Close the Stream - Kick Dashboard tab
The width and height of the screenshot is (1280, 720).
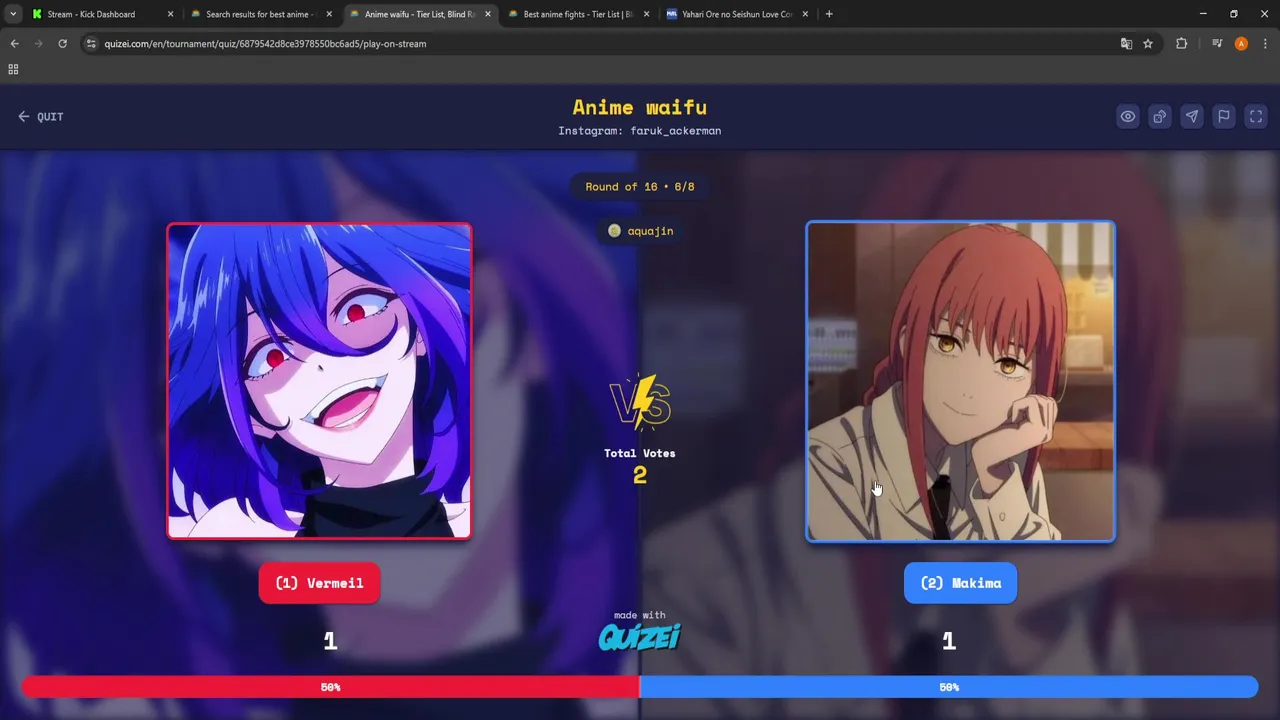point(170,14)
